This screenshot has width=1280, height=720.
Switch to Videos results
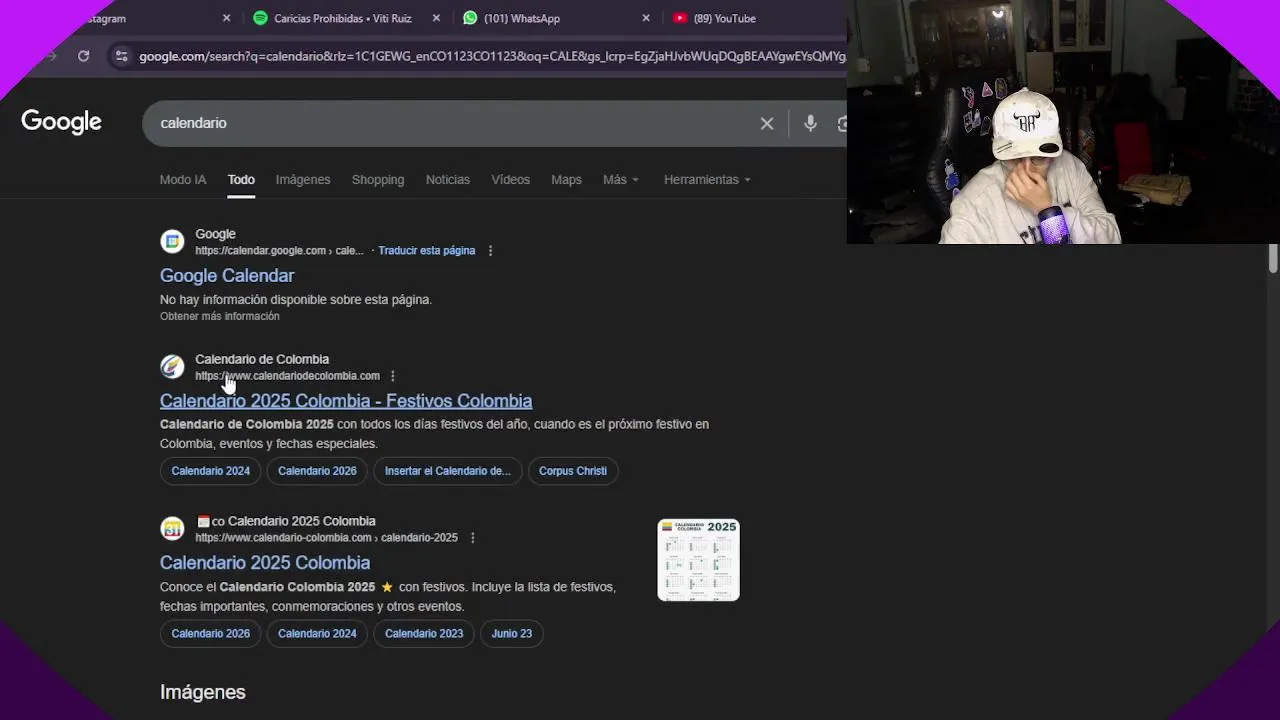tap(510, 180)
